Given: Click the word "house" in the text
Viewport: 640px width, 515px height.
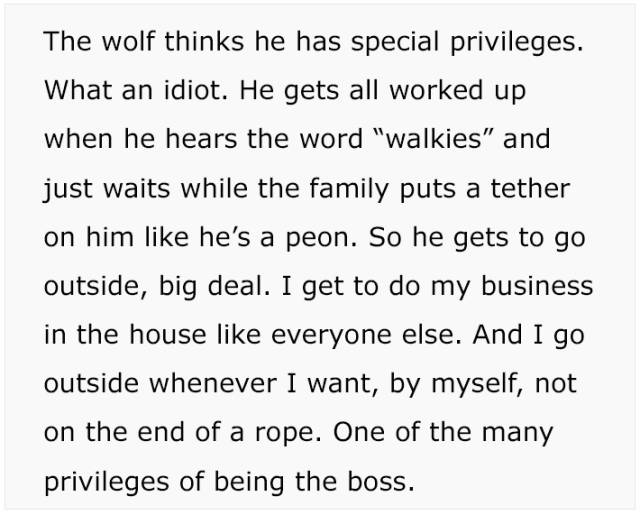Looking at the screenshot, I should (168, 335).
